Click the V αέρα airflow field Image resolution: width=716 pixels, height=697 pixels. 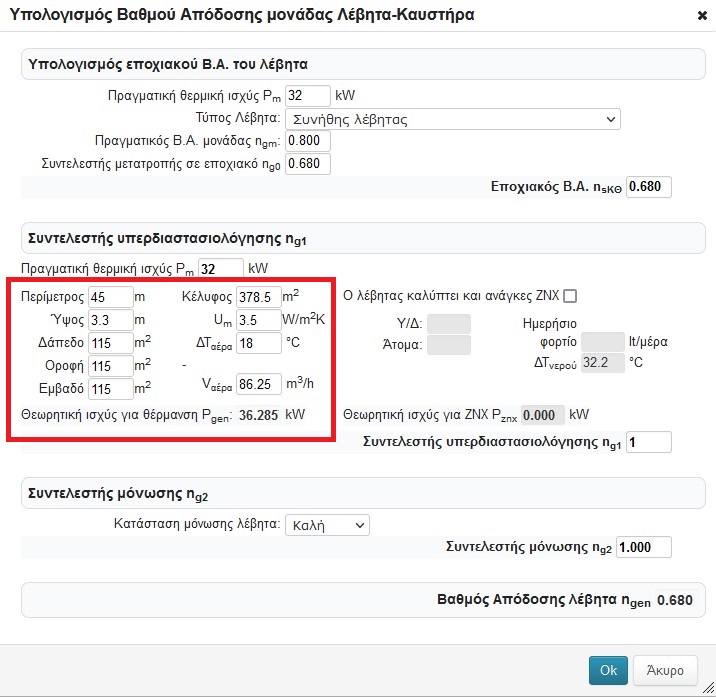click(x=259, y=384)
